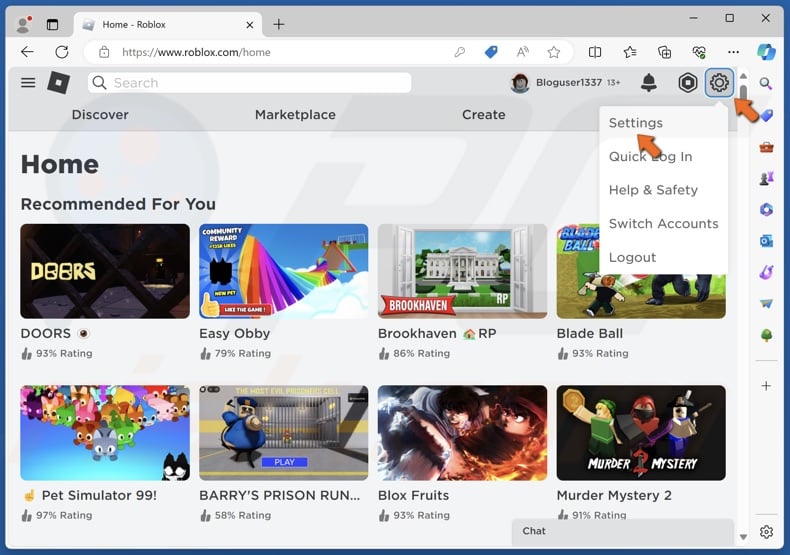The width and height of the screenshot is (790, 555).
Task: Open the Blox Fruits game thumbnail
Action: click(462, 433)
